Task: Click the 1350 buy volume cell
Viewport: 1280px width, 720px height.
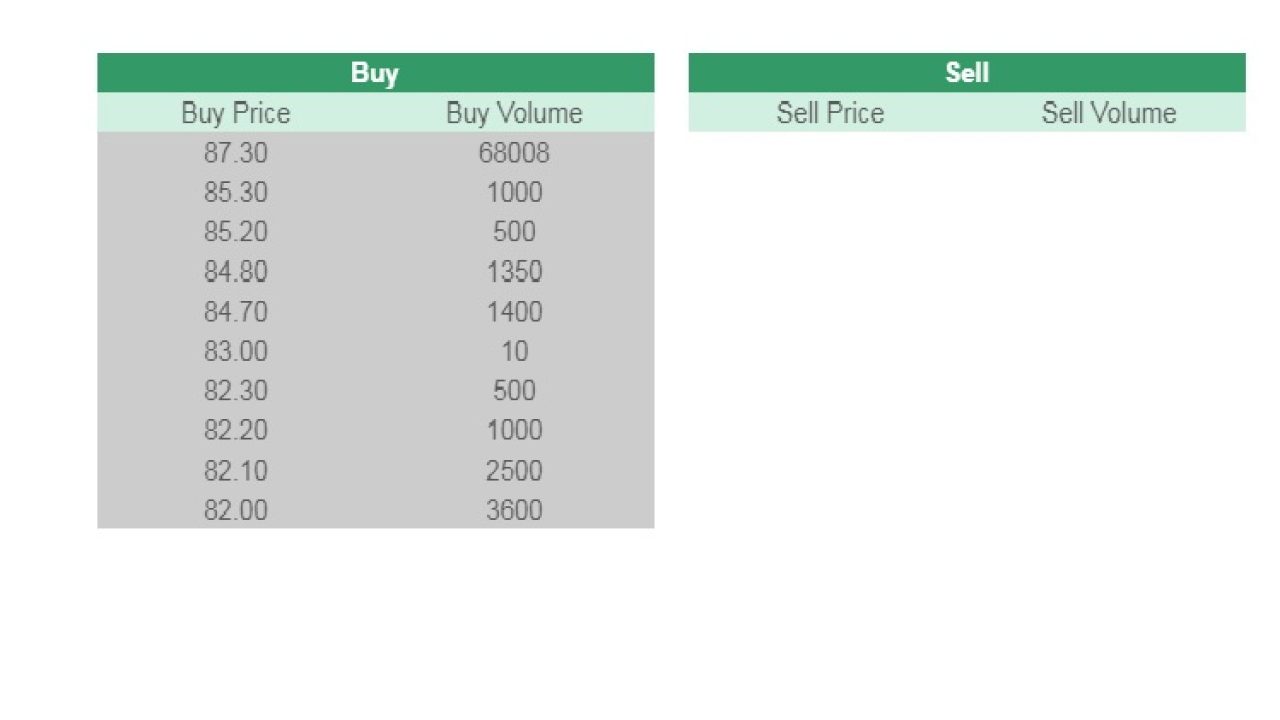Action: pyautogui.click(x=514, y=272)
